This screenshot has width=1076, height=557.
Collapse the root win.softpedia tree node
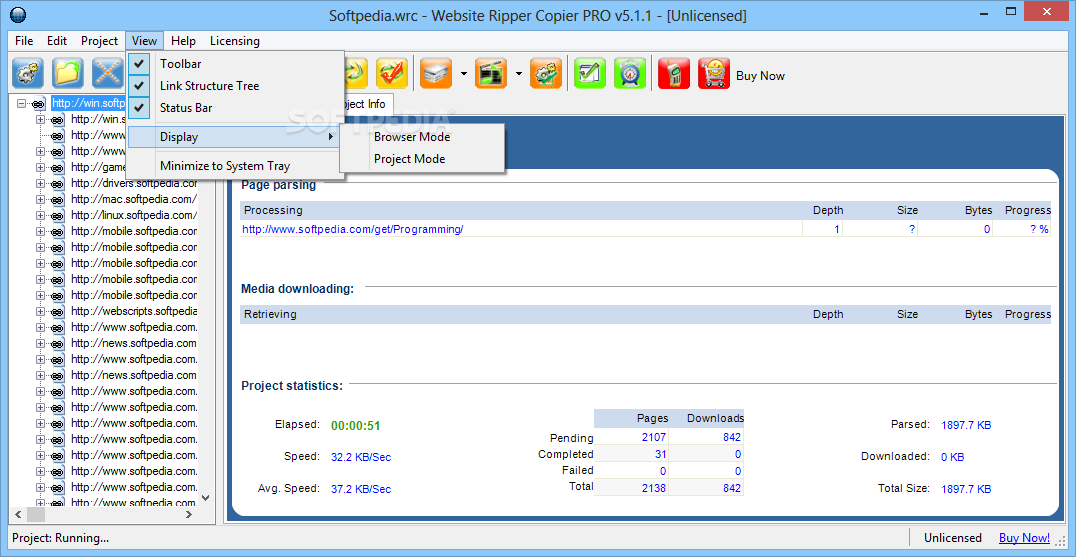[21, 104]
